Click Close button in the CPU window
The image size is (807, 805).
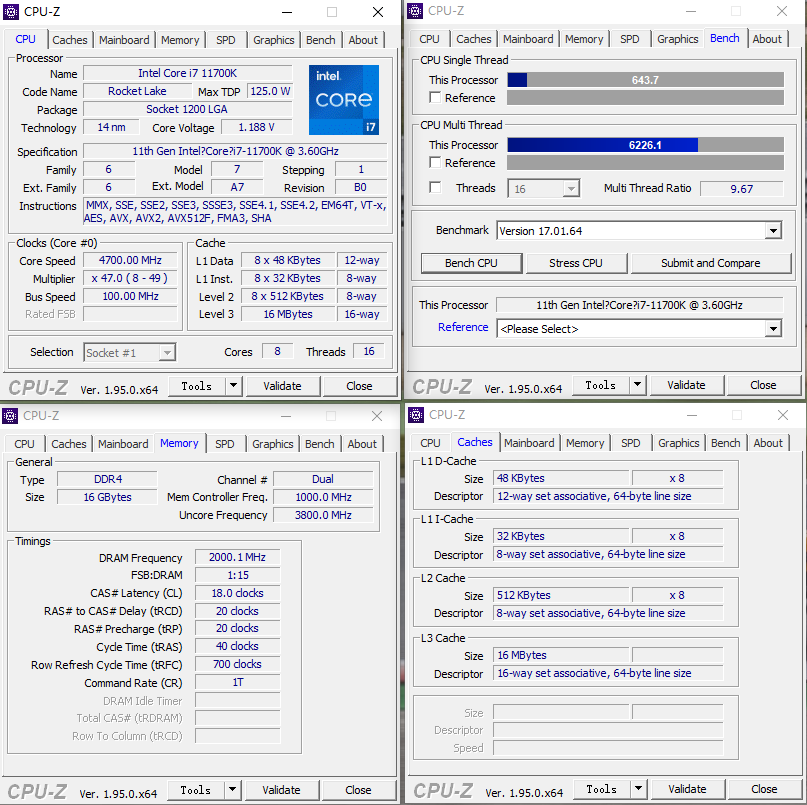point(359,386)
